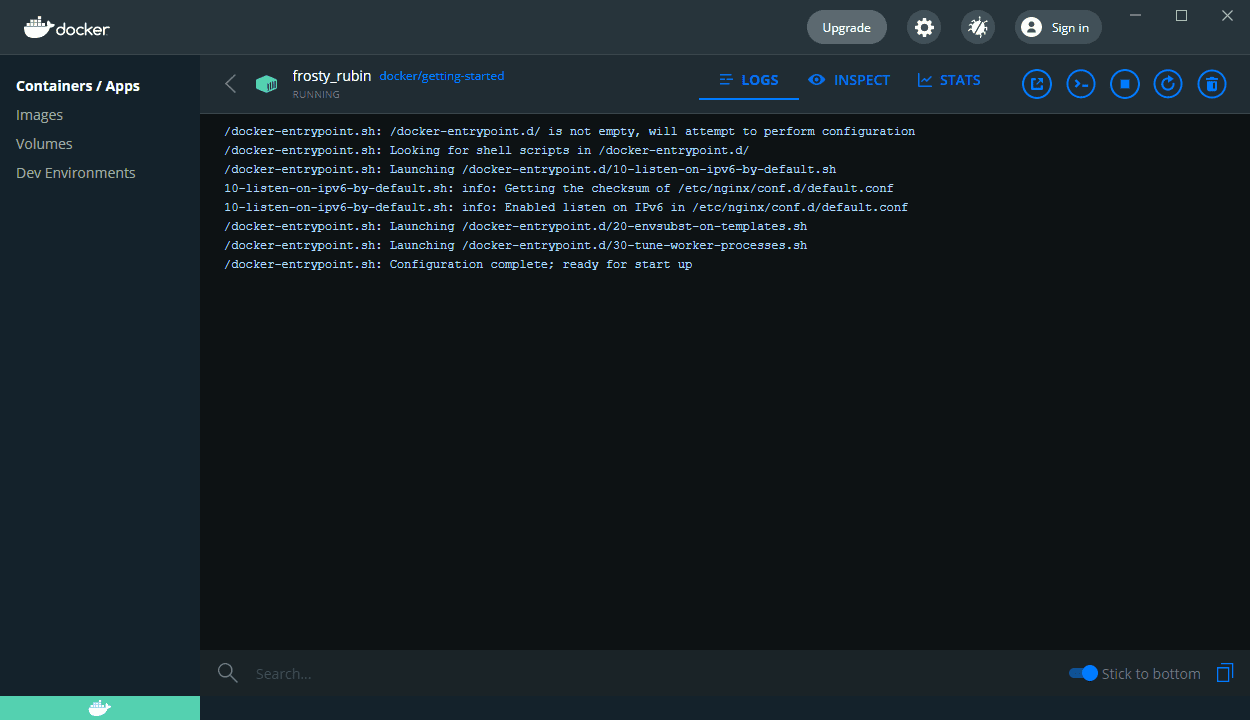This screenshot has height=720, width=1250.
Task: Click the whale icon in bottom status bar
Action: [100, 708]
